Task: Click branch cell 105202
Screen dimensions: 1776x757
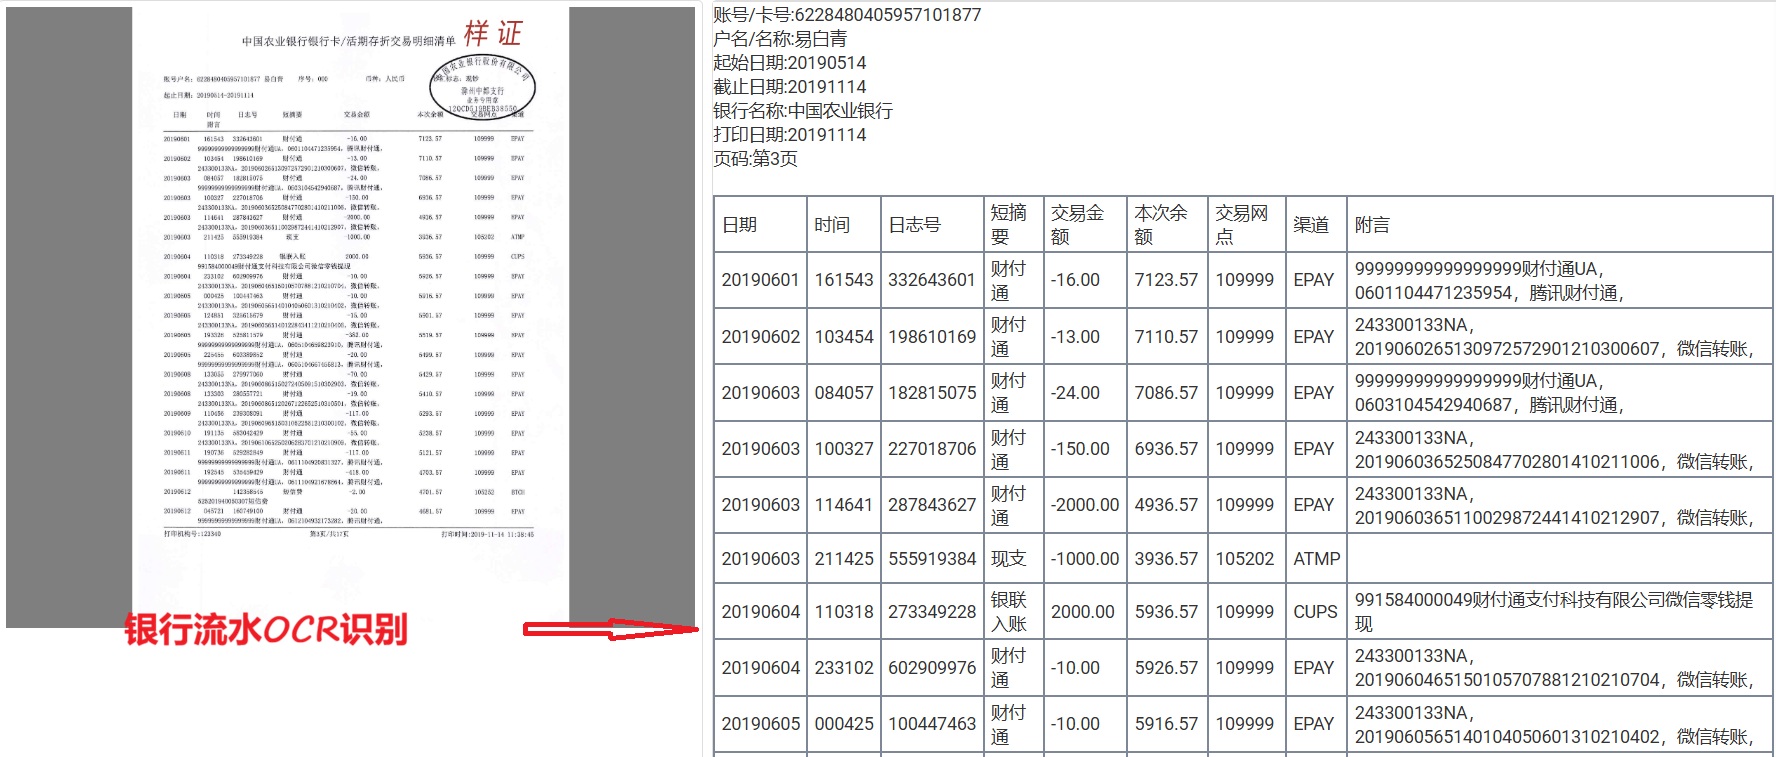Action: click(1246, 559)
